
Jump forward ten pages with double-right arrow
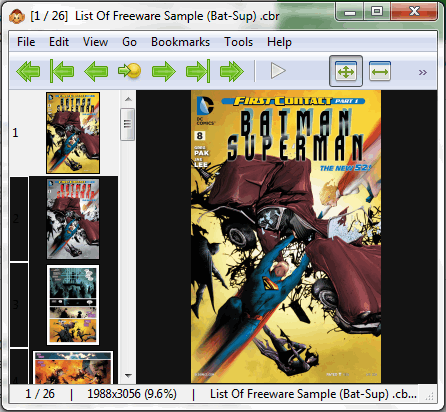click(232, 71)
